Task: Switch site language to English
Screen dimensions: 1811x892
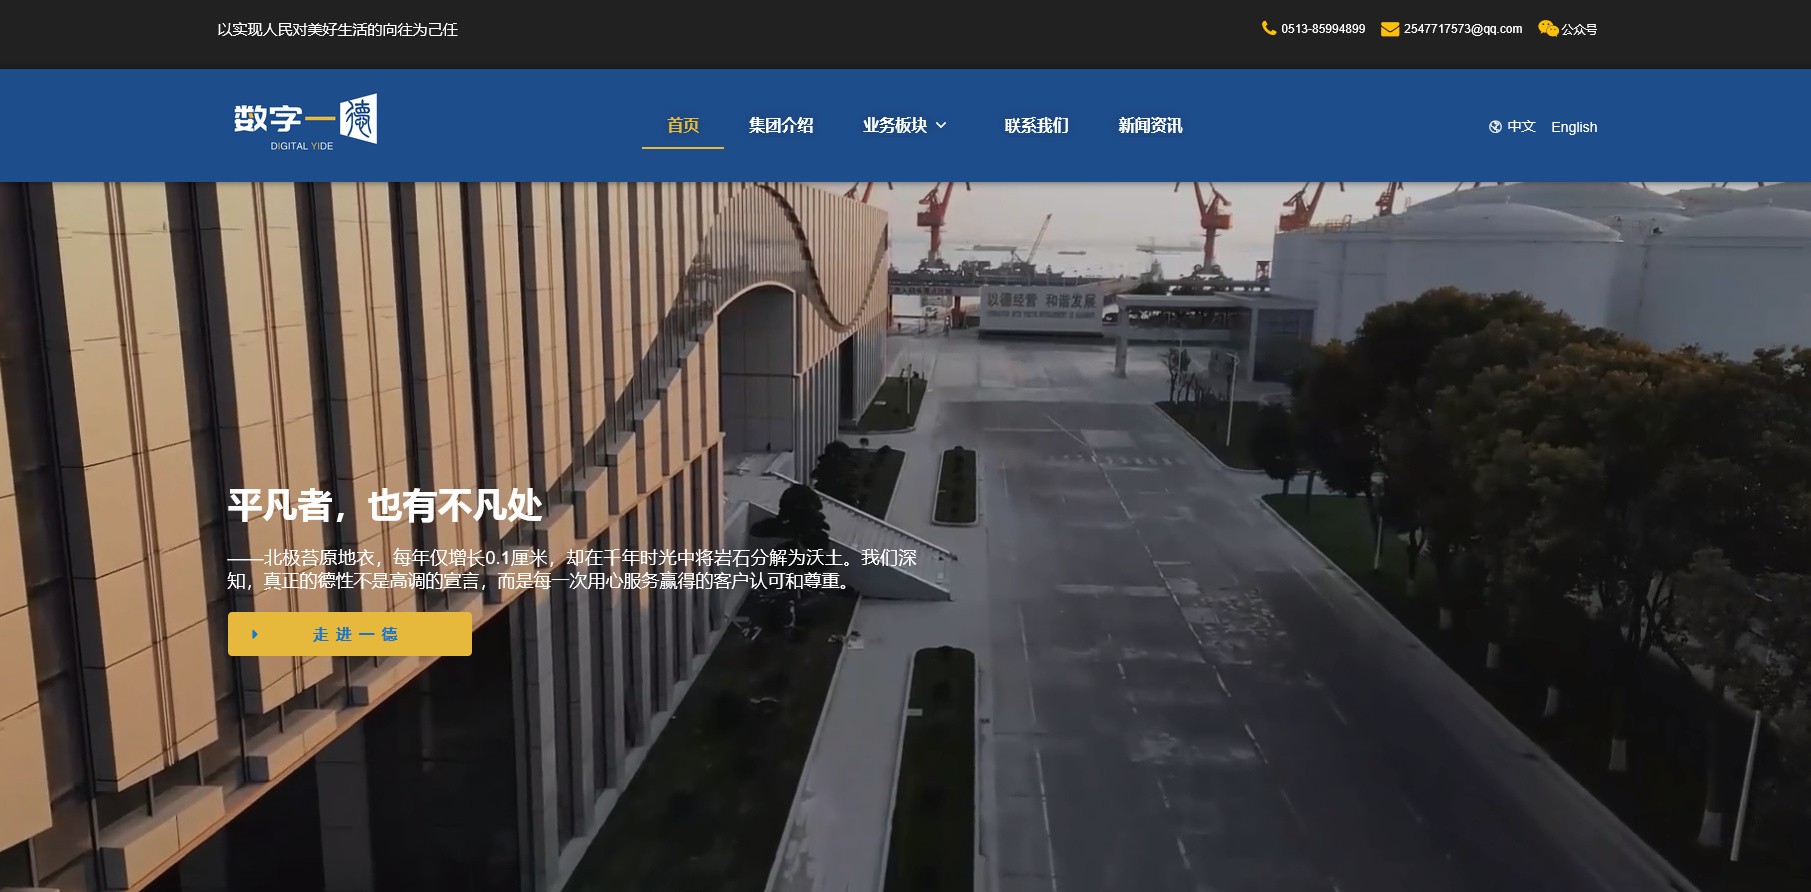Action: [x=1573, y=127]
